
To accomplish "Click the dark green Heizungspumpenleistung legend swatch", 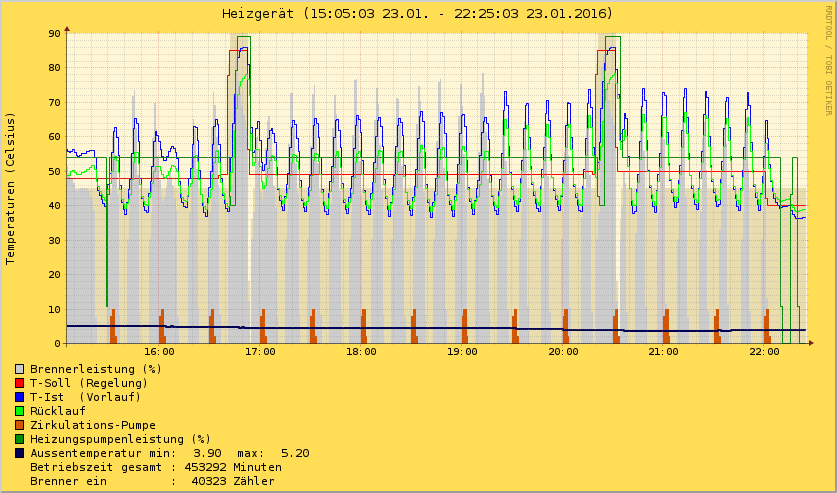I will tap(20, 439).
